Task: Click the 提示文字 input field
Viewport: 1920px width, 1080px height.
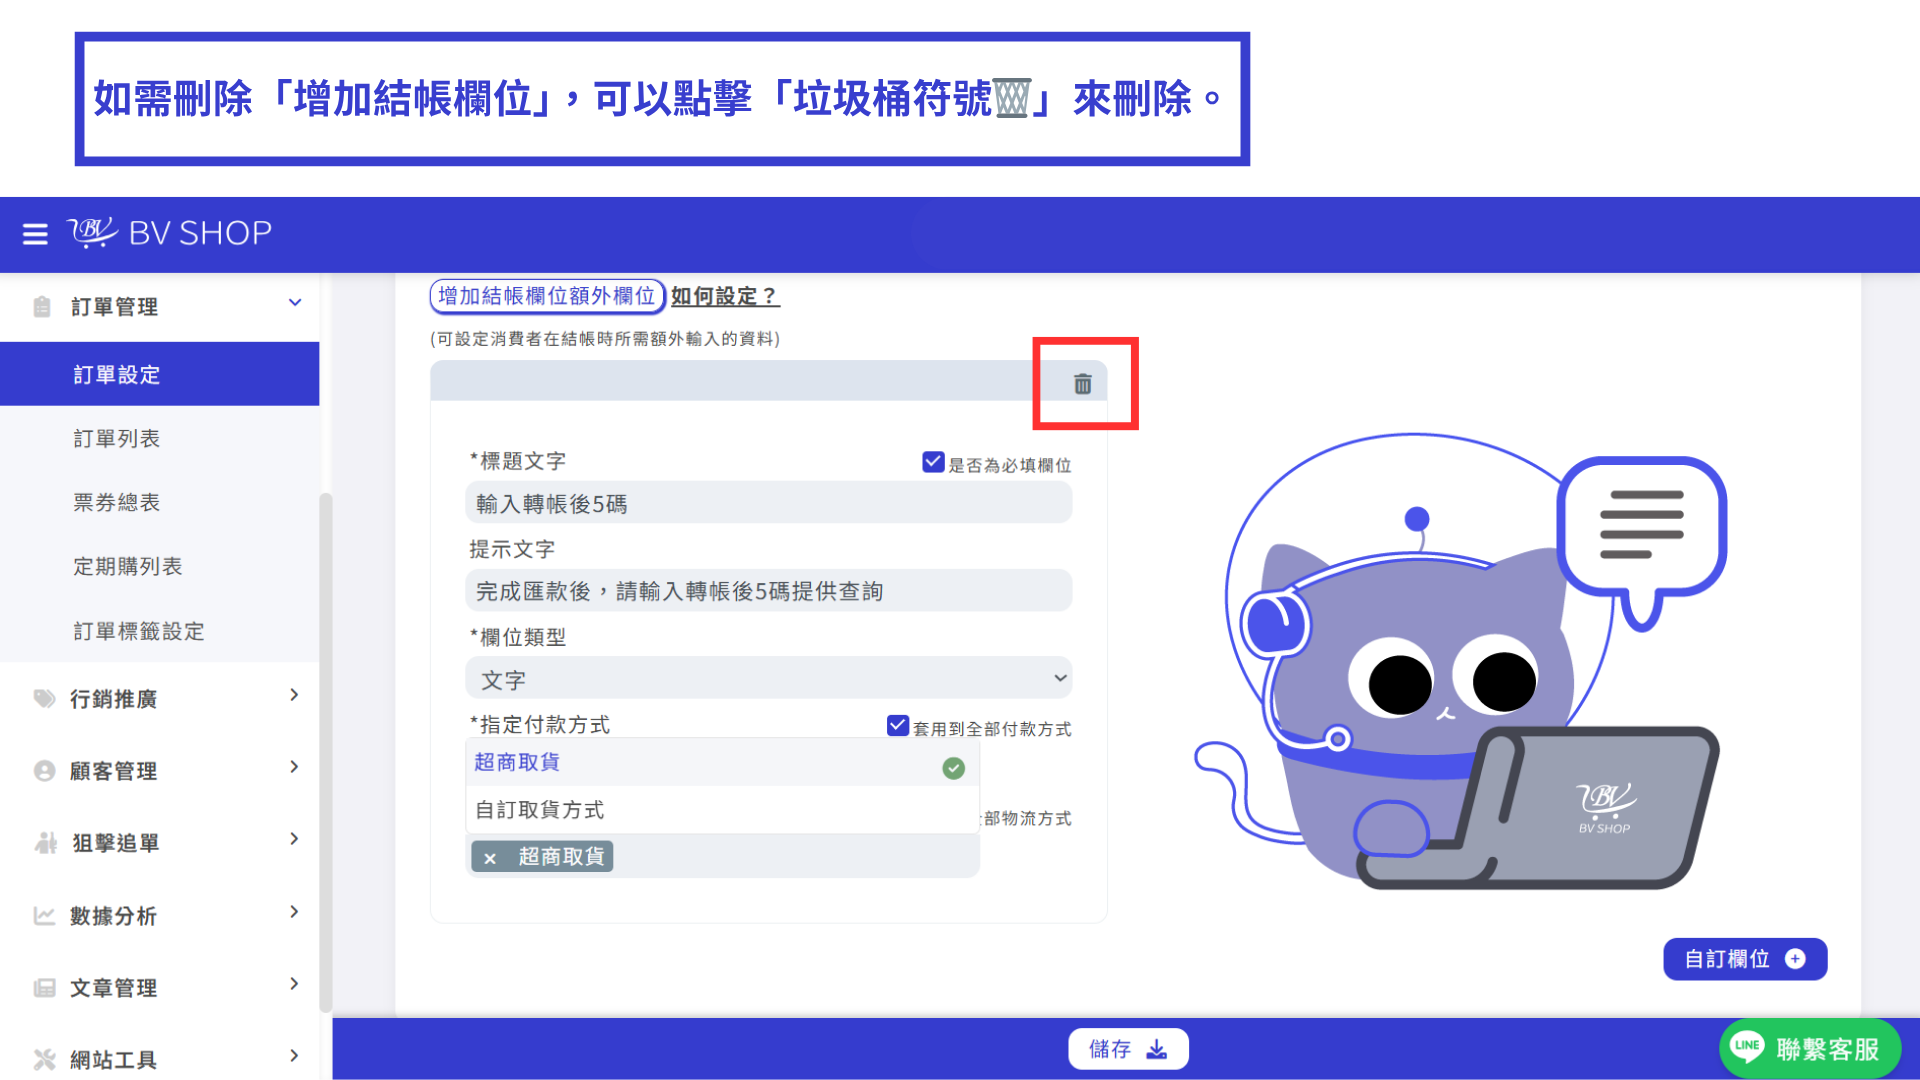Action: 769,591
